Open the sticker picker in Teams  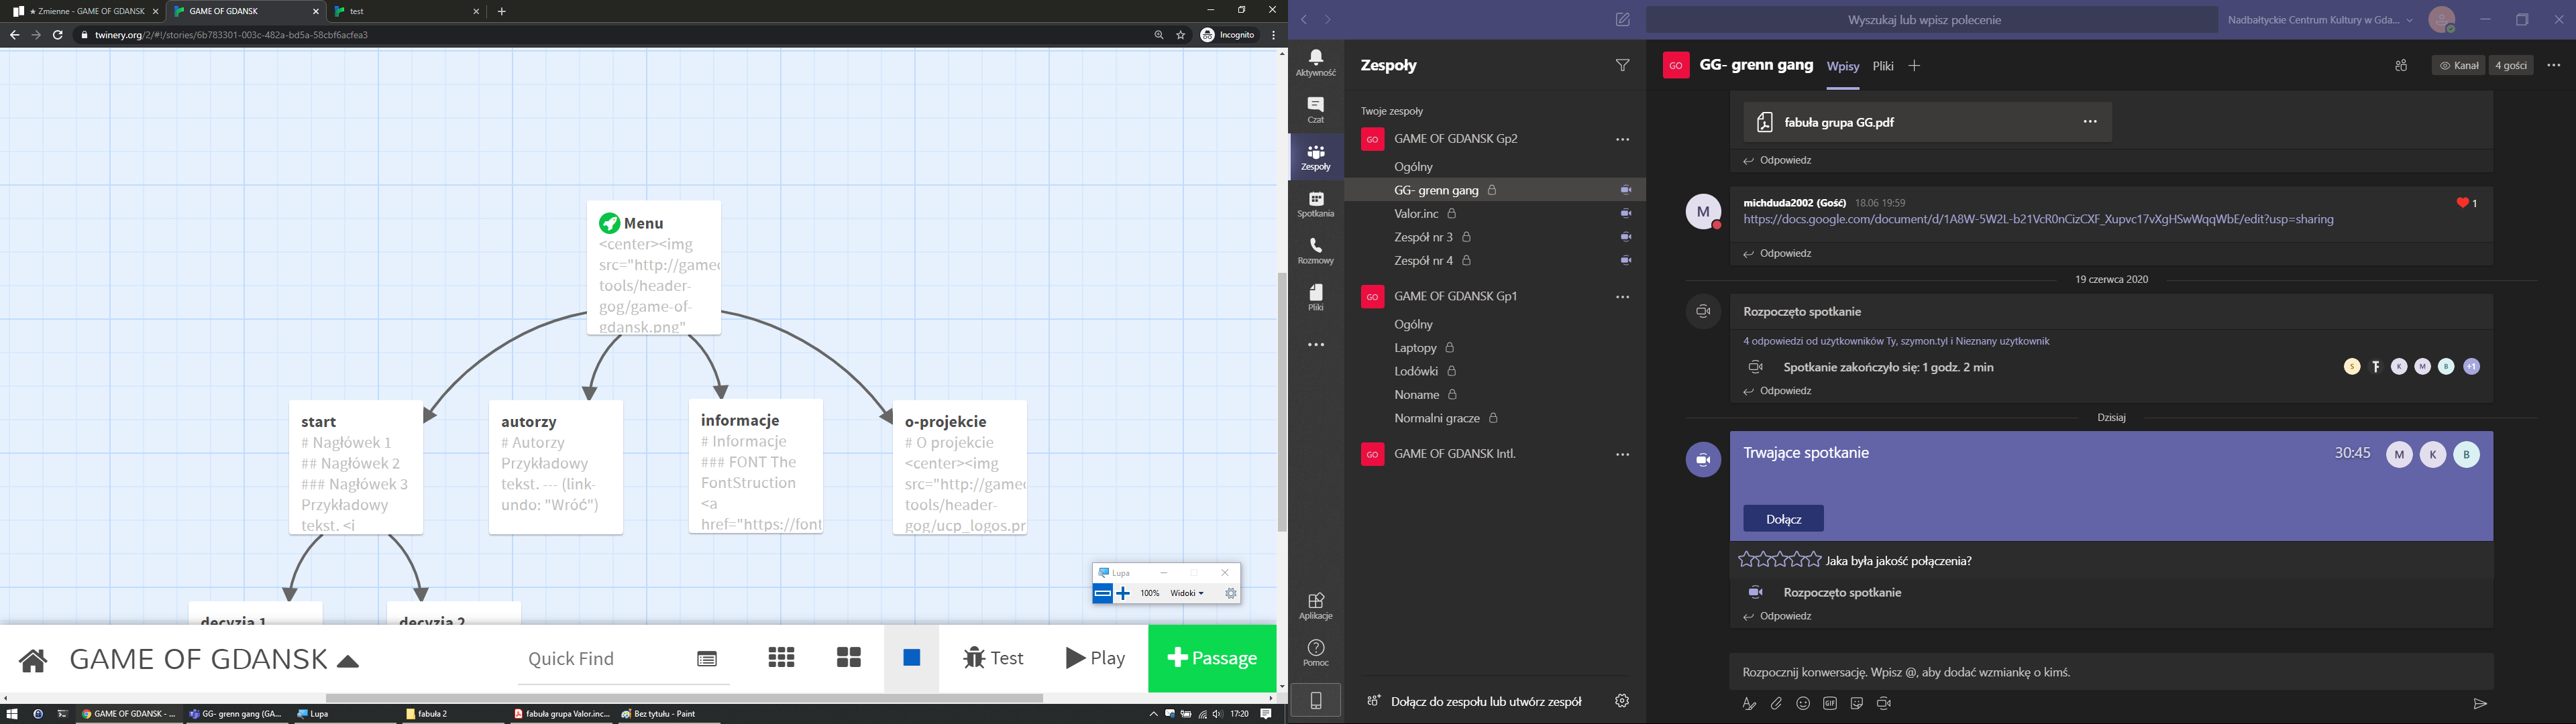coord(1857,704)
